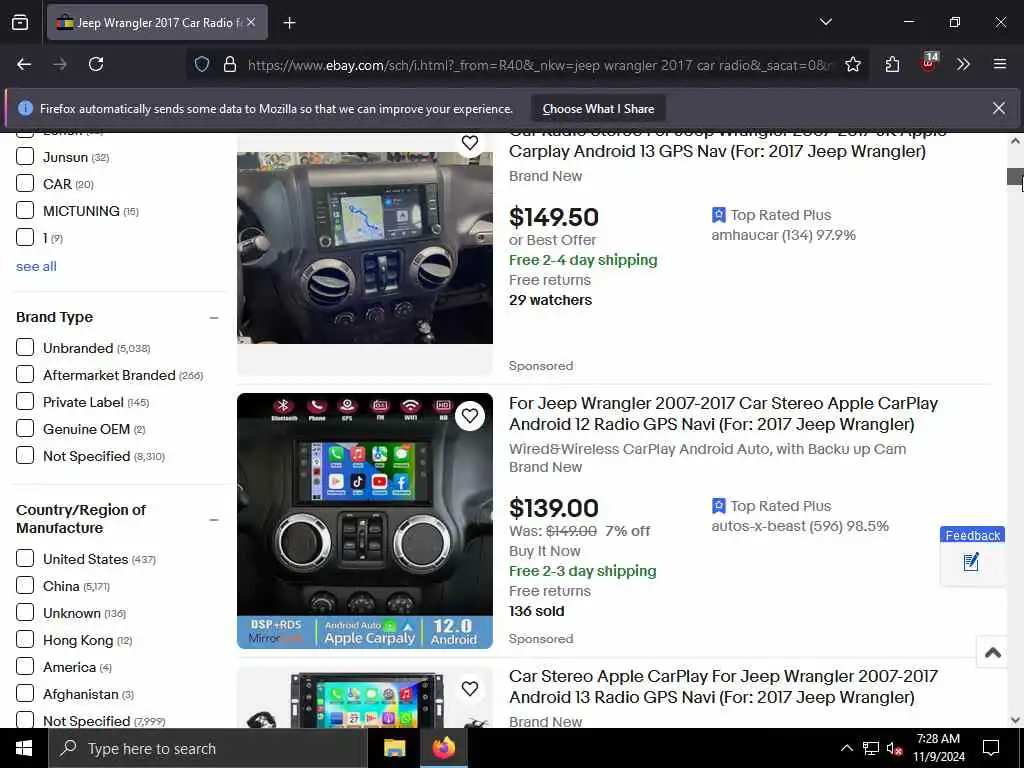Viewport: 1024px width, 768px height.
Task: Open the Extensions puzzle icon
Action: coord(892,64)
